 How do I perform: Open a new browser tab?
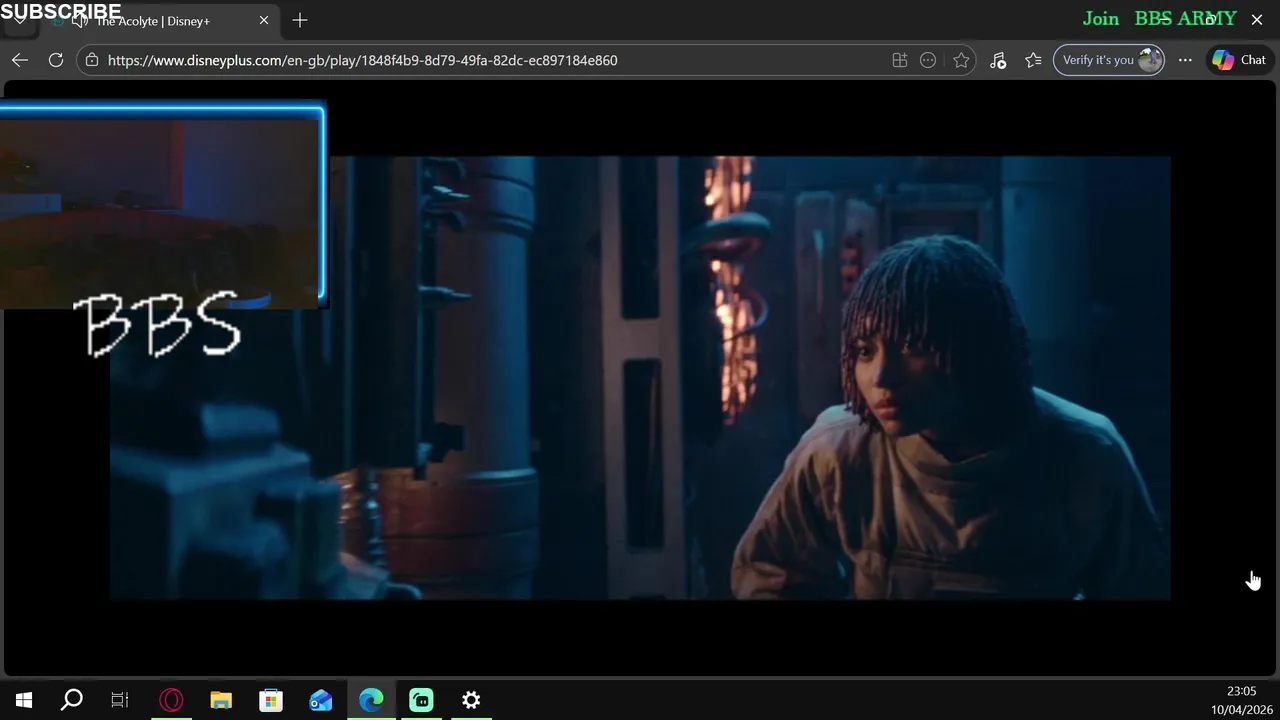pyautogui.click(x=300, y=20)
